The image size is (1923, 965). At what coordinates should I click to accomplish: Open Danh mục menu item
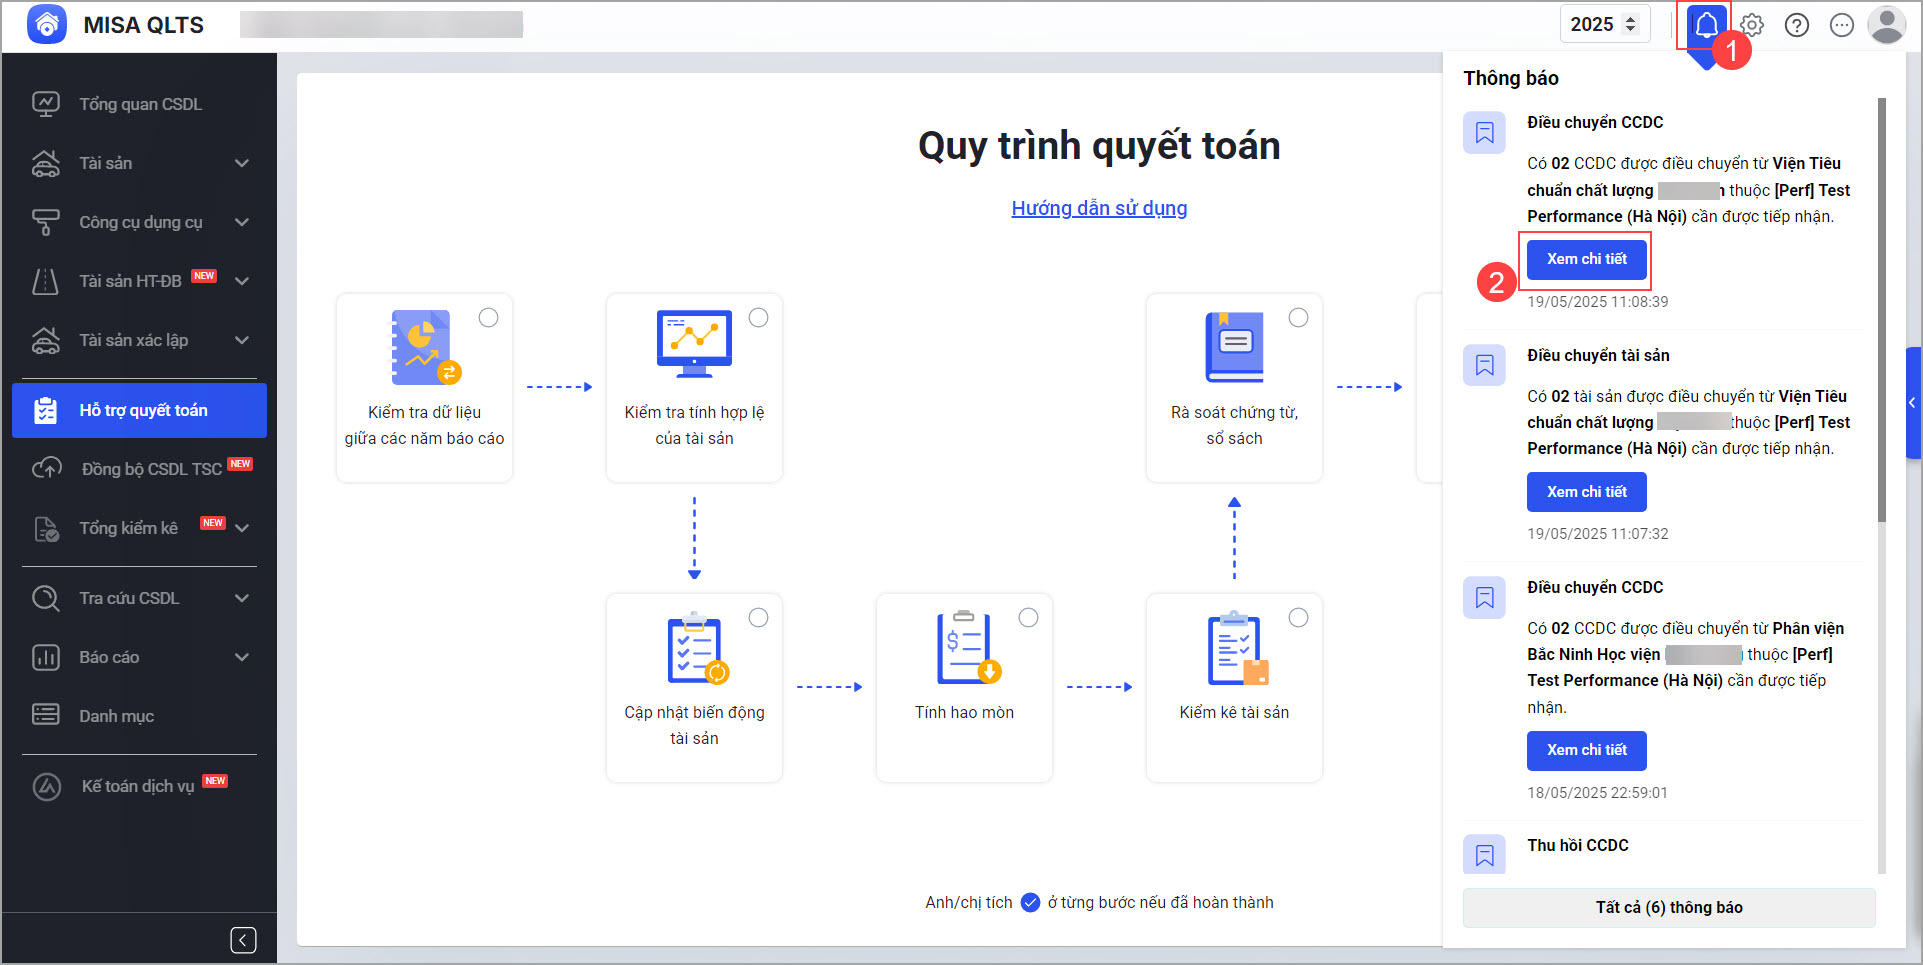(x=139, y=716)
